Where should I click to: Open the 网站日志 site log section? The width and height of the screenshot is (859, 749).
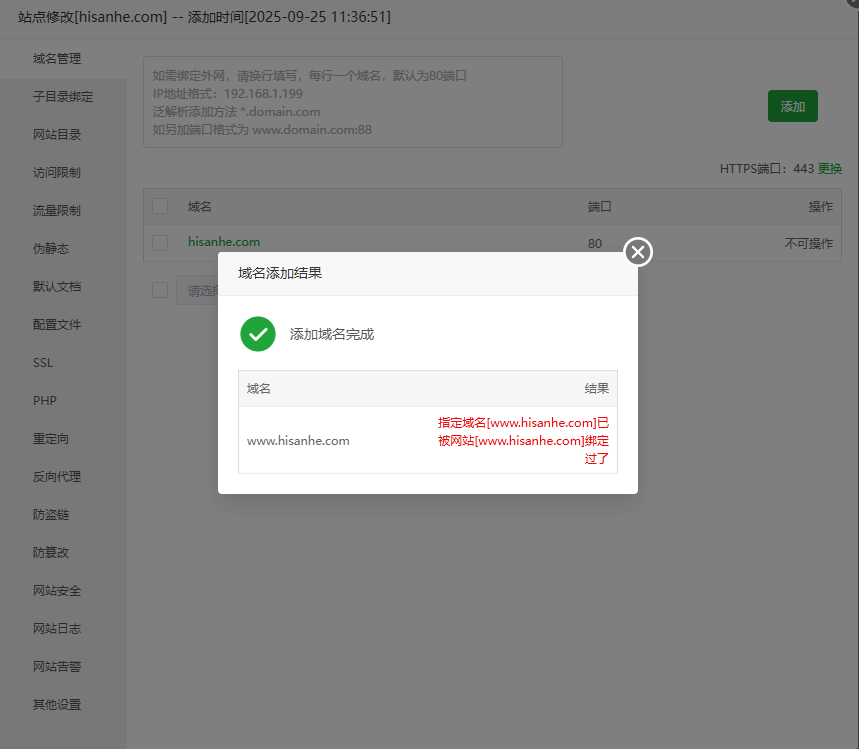click(x=56, y=628)
